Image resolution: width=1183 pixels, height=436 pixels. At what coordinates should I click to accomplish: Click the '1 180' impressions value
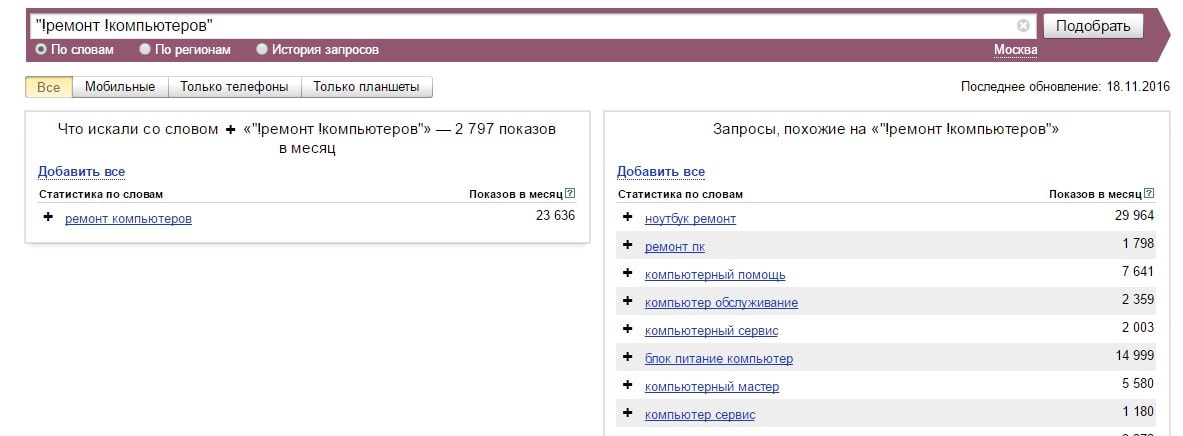click(1138, 411)
